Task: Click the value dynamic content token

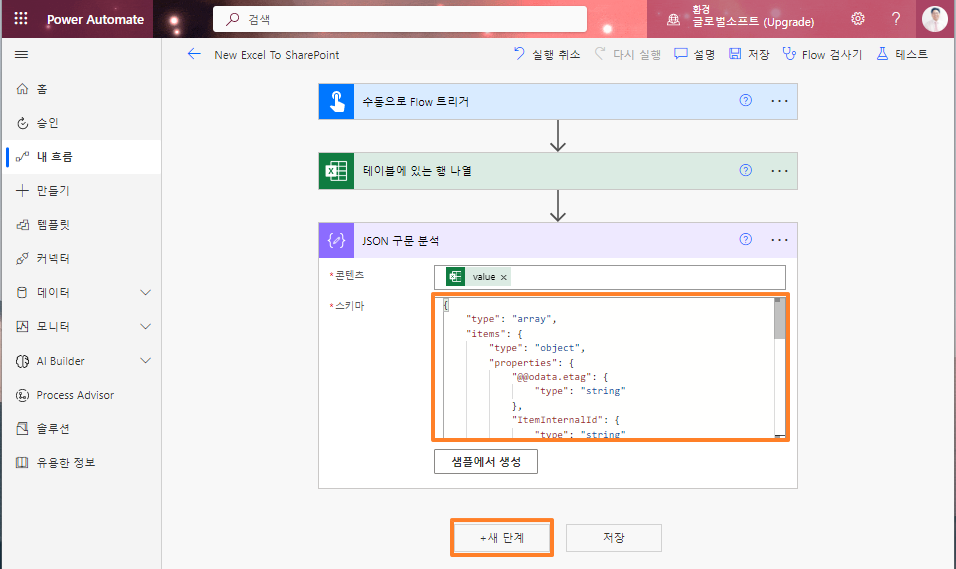Action: [x=478, y=277]
